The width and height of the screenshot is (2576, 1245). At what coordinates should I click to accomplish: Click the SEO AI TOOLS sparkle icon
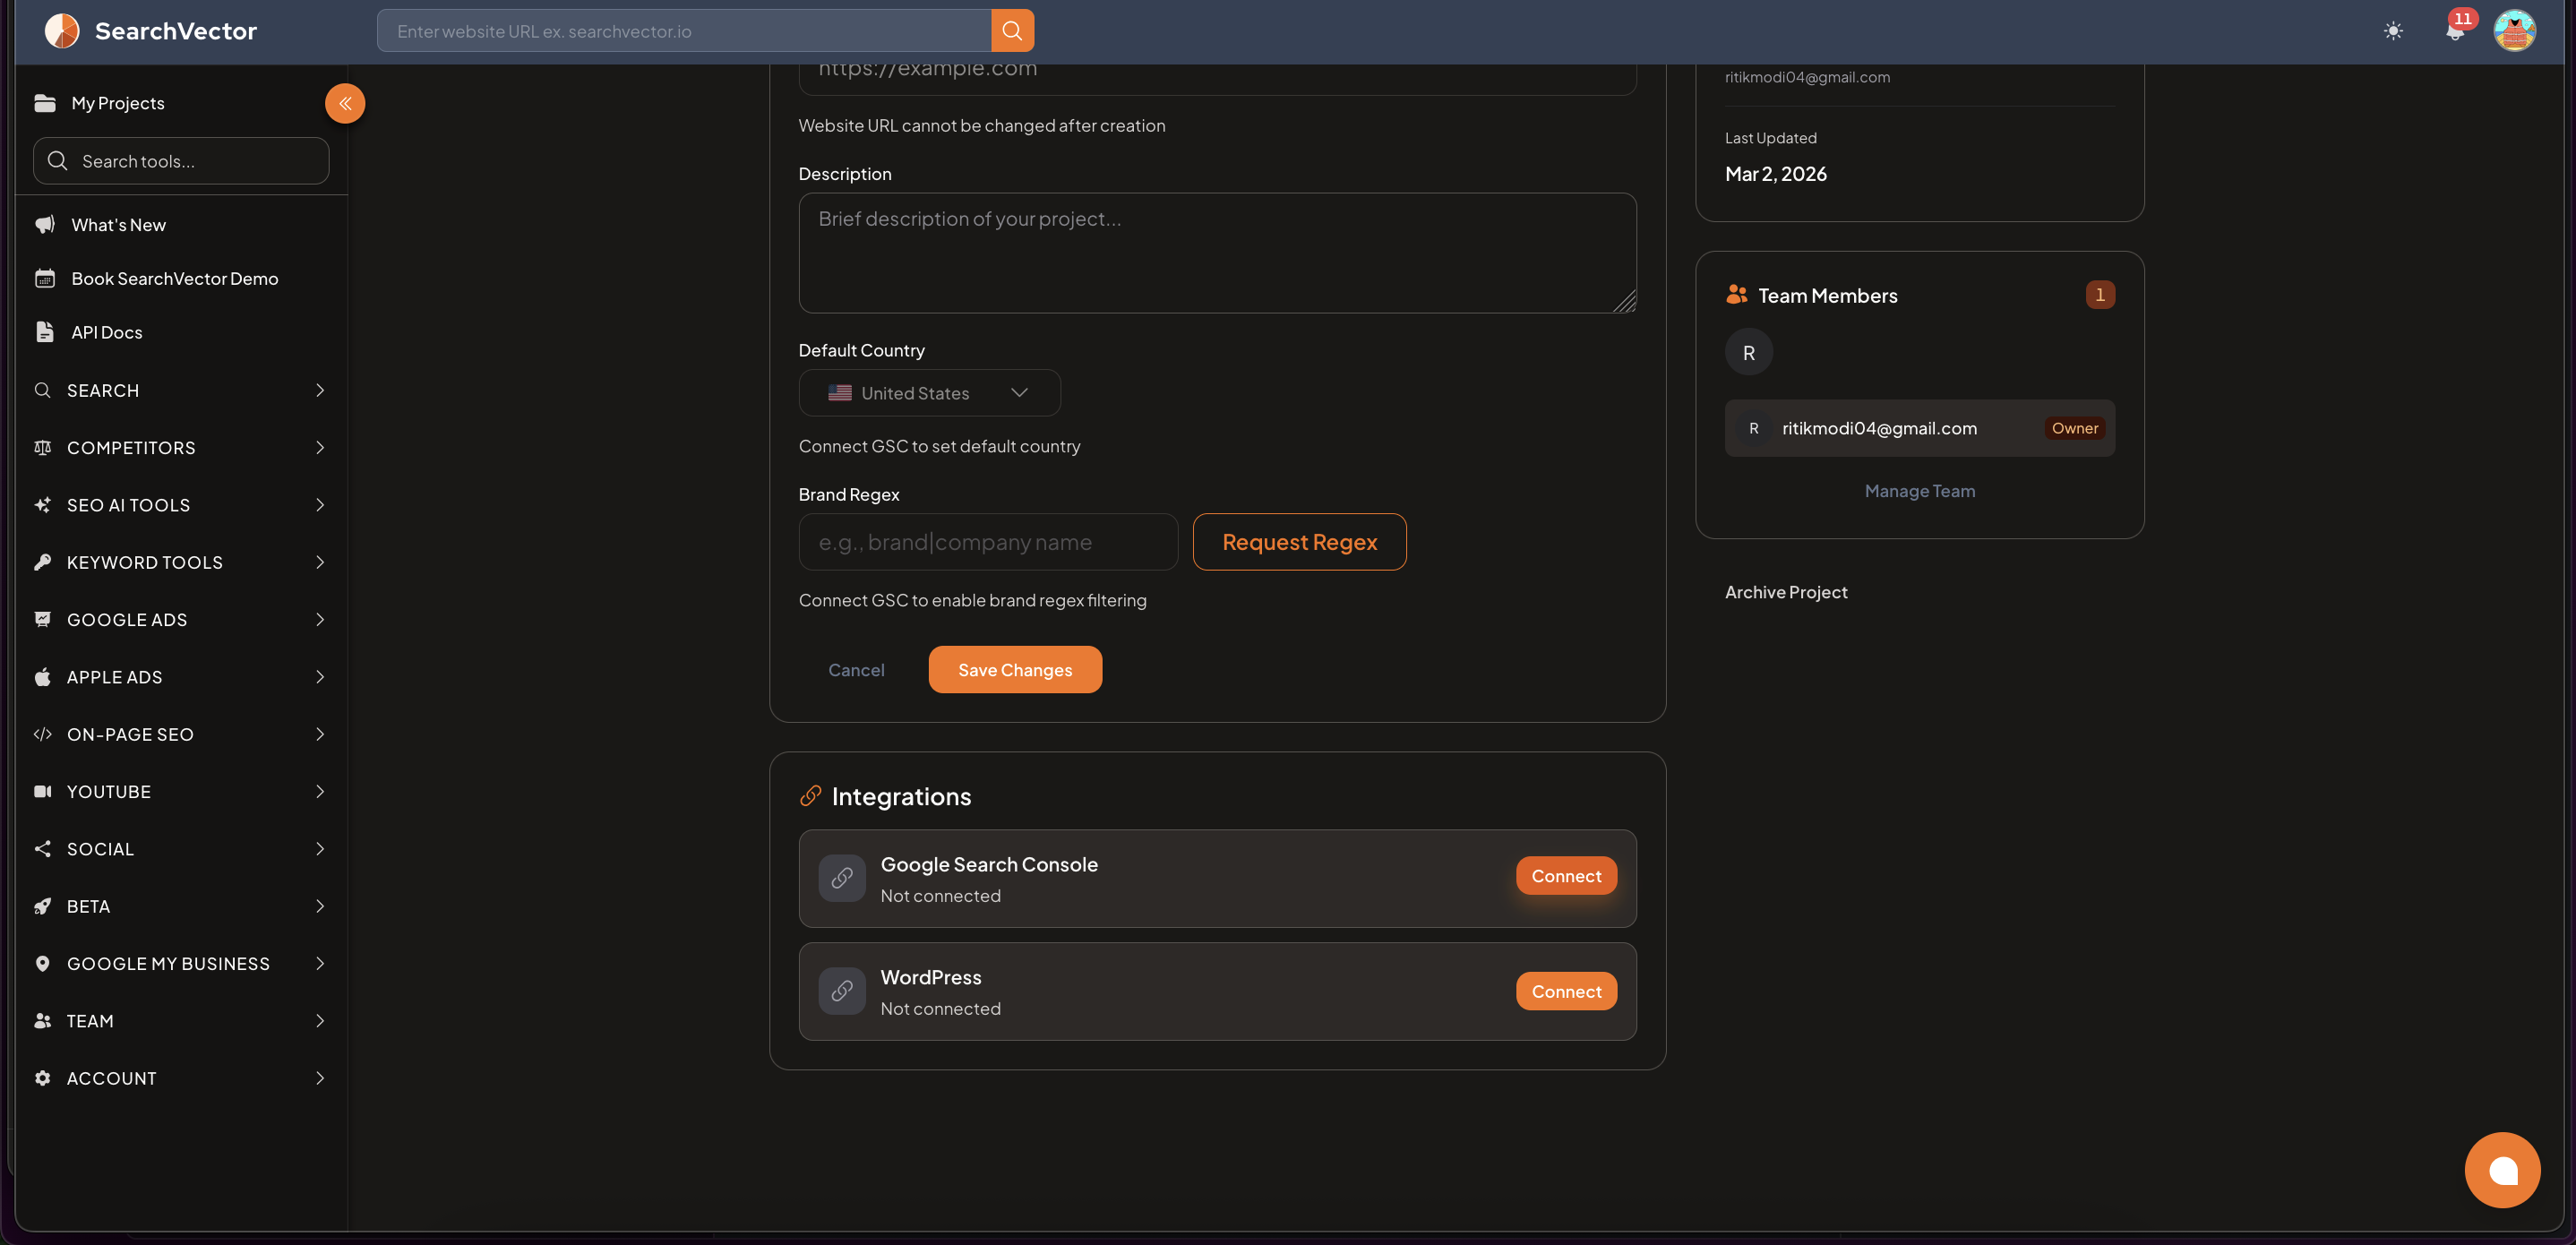pyautogui.click(x=43, y=505)
